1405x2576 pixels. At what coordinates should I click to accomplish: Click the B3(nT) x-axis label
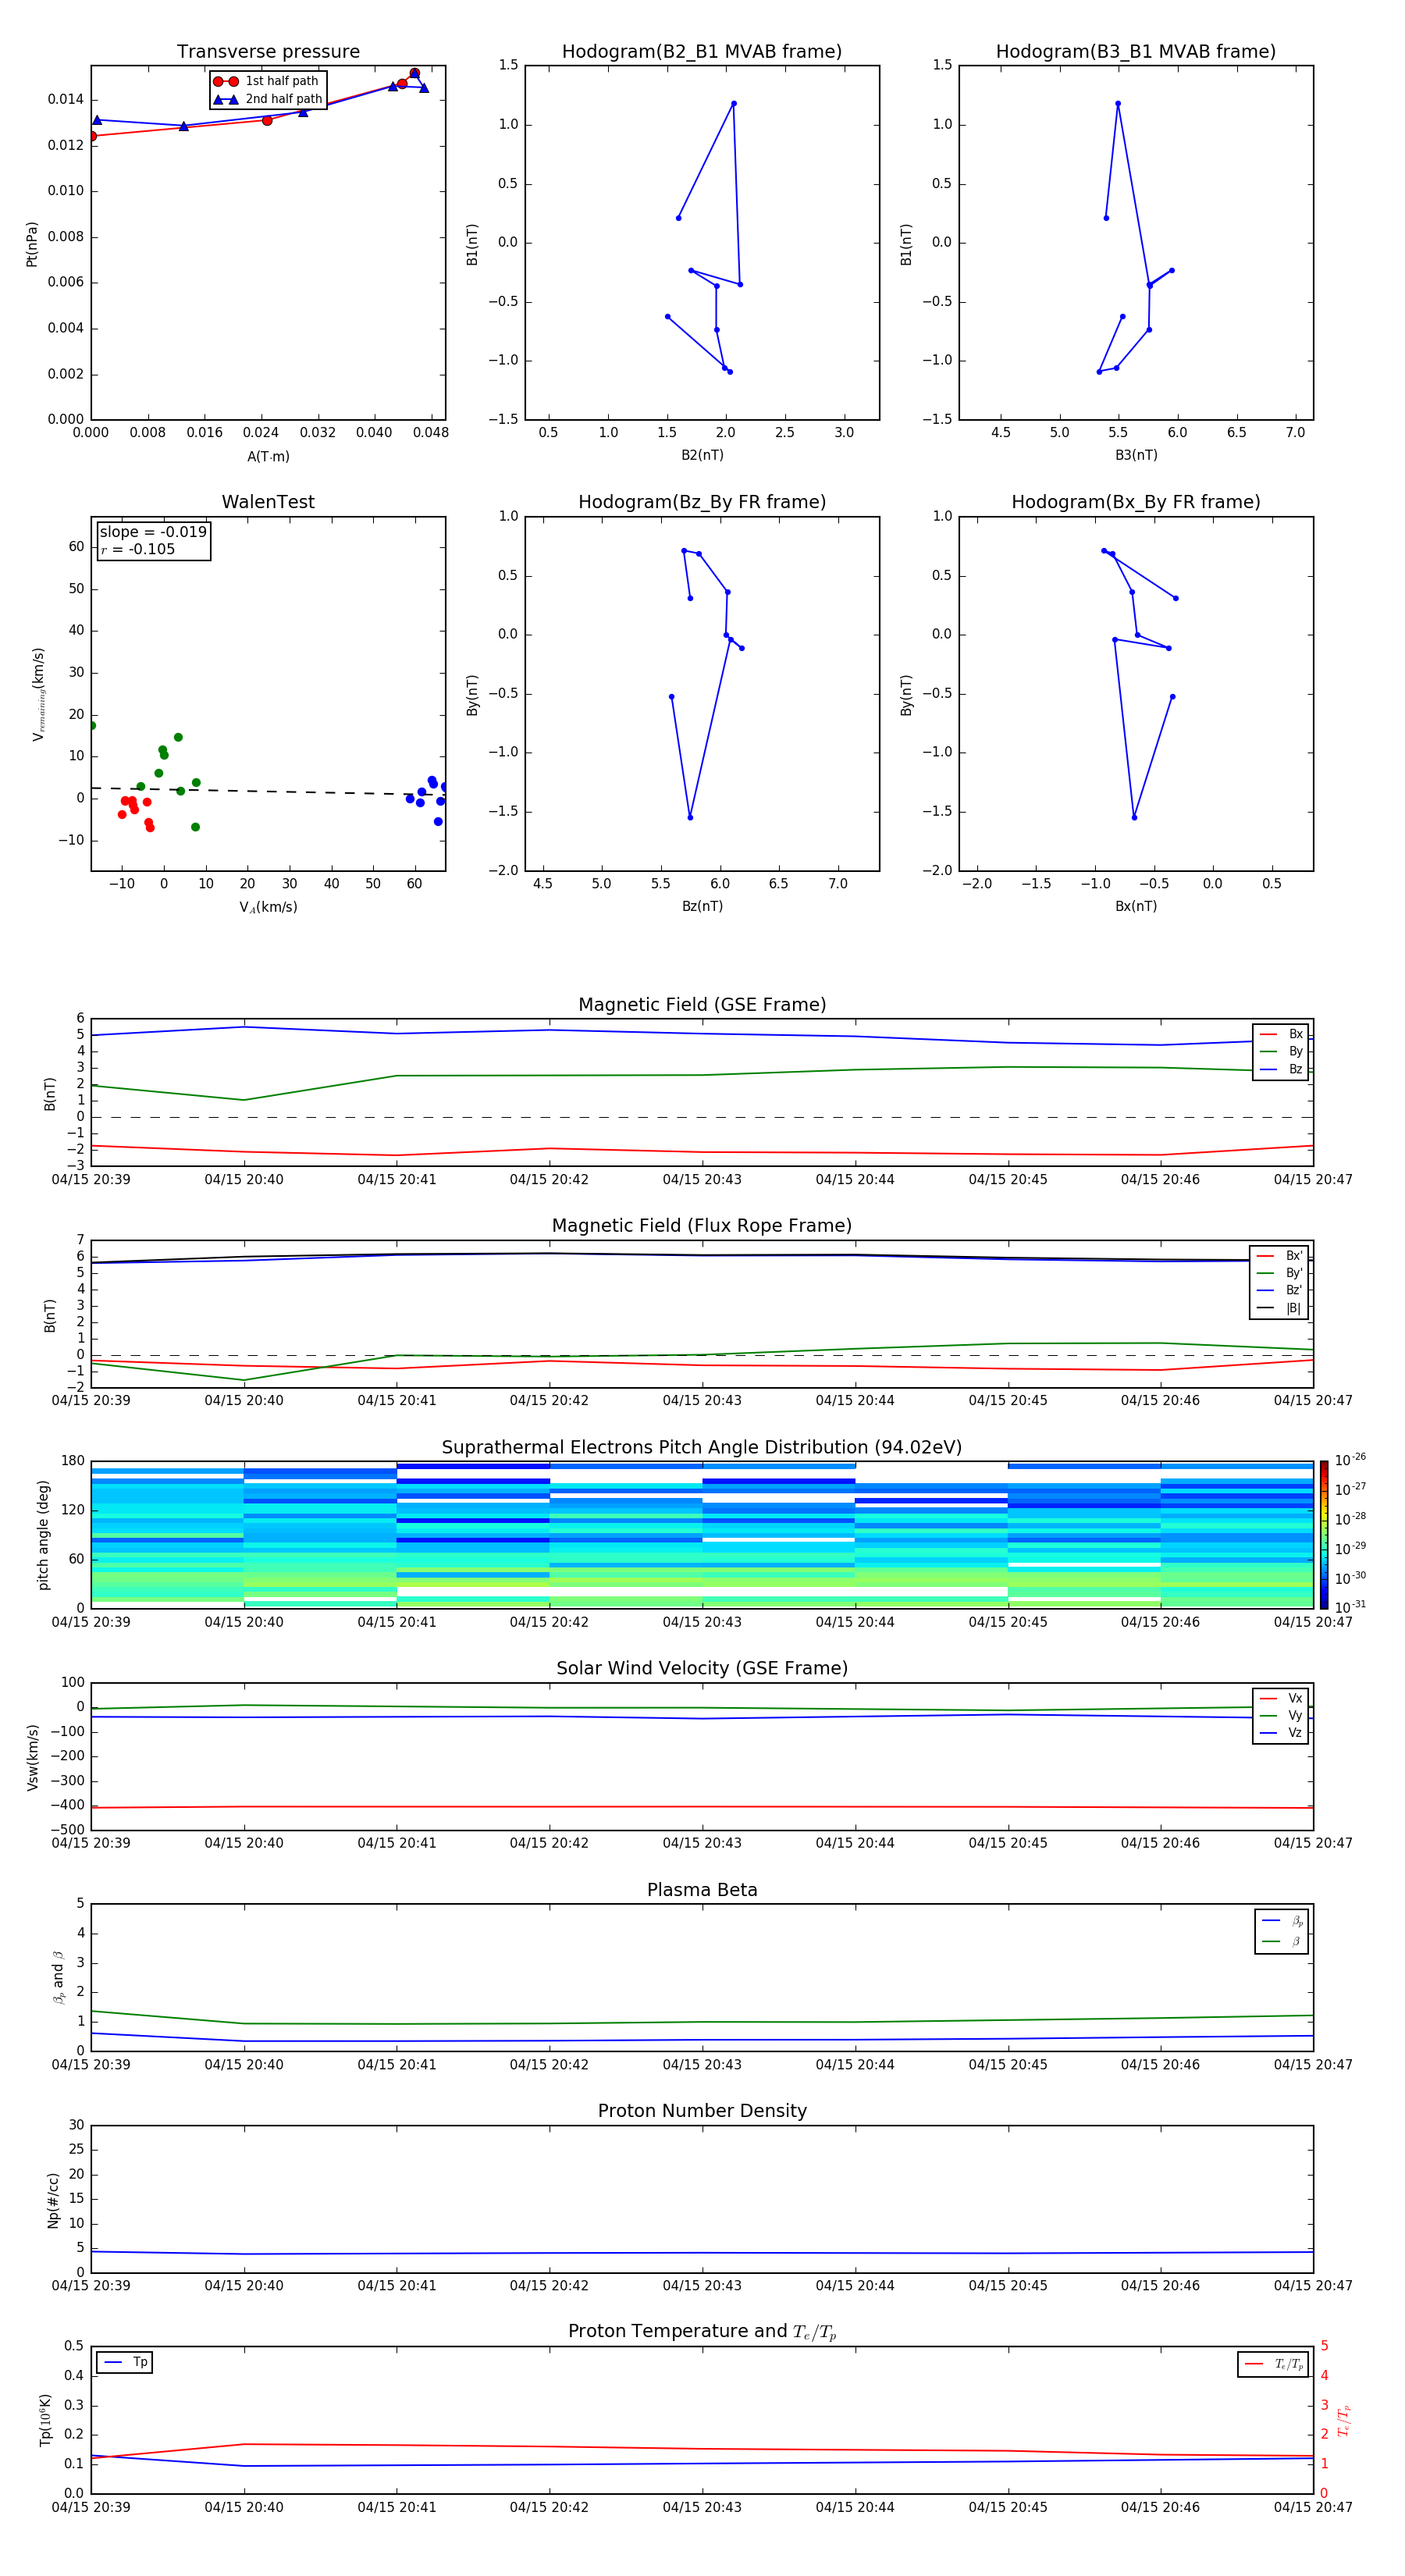coord(1136,455)
